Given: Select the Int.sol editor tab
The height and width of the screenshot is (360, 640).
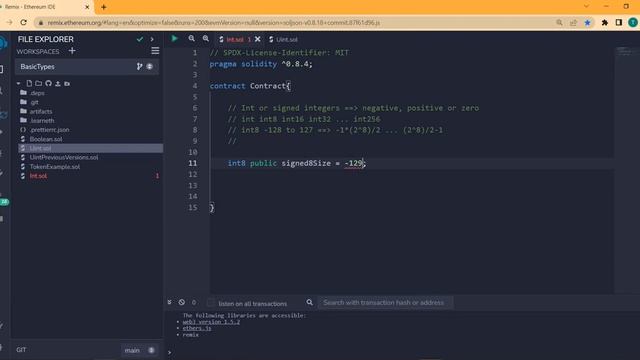Looking at the screenshot, I should pos(235,40).
